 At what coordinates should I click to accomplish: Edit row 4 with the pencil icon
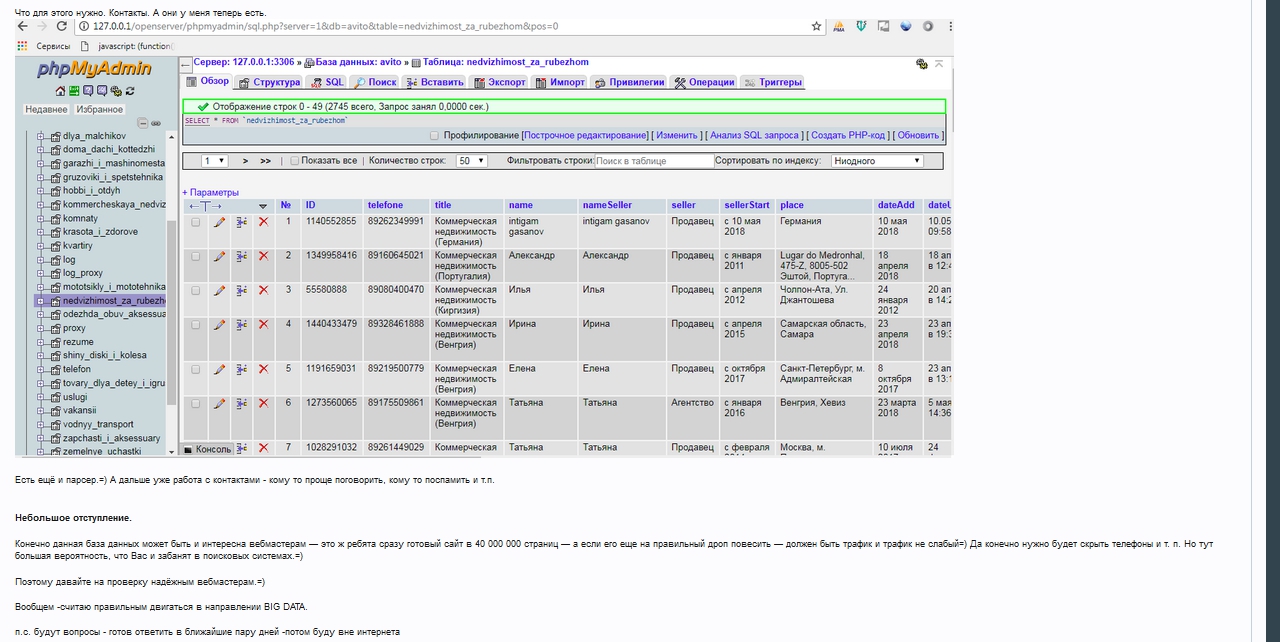tap(219, 324)
